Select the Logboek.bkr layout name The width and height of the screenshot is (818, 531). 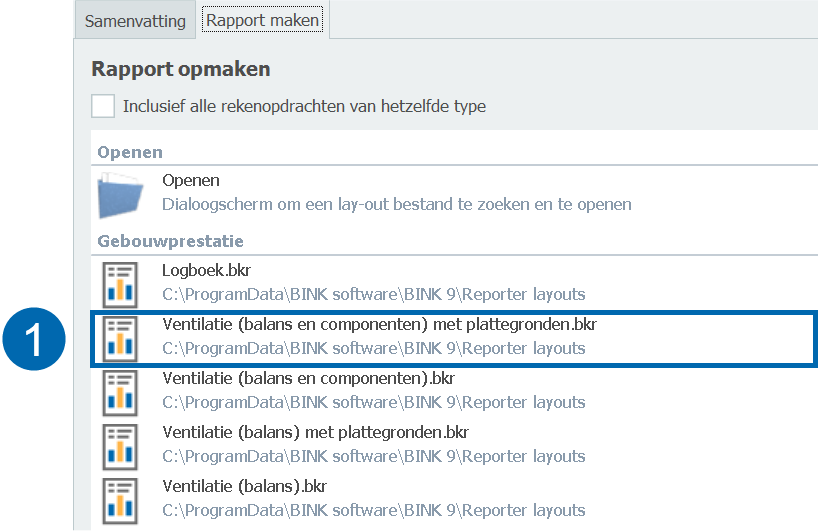[x=207, y=270]
